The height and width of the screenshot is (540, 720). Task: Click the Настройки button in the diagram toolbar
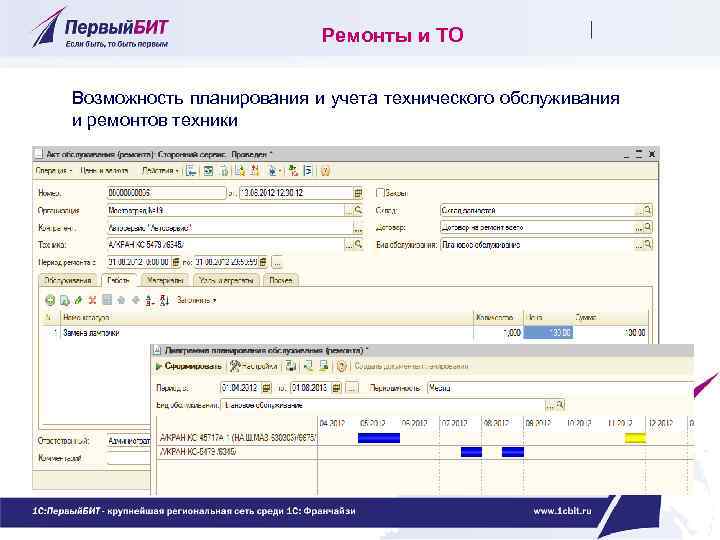pyautogui.click(x=254, y=366)
